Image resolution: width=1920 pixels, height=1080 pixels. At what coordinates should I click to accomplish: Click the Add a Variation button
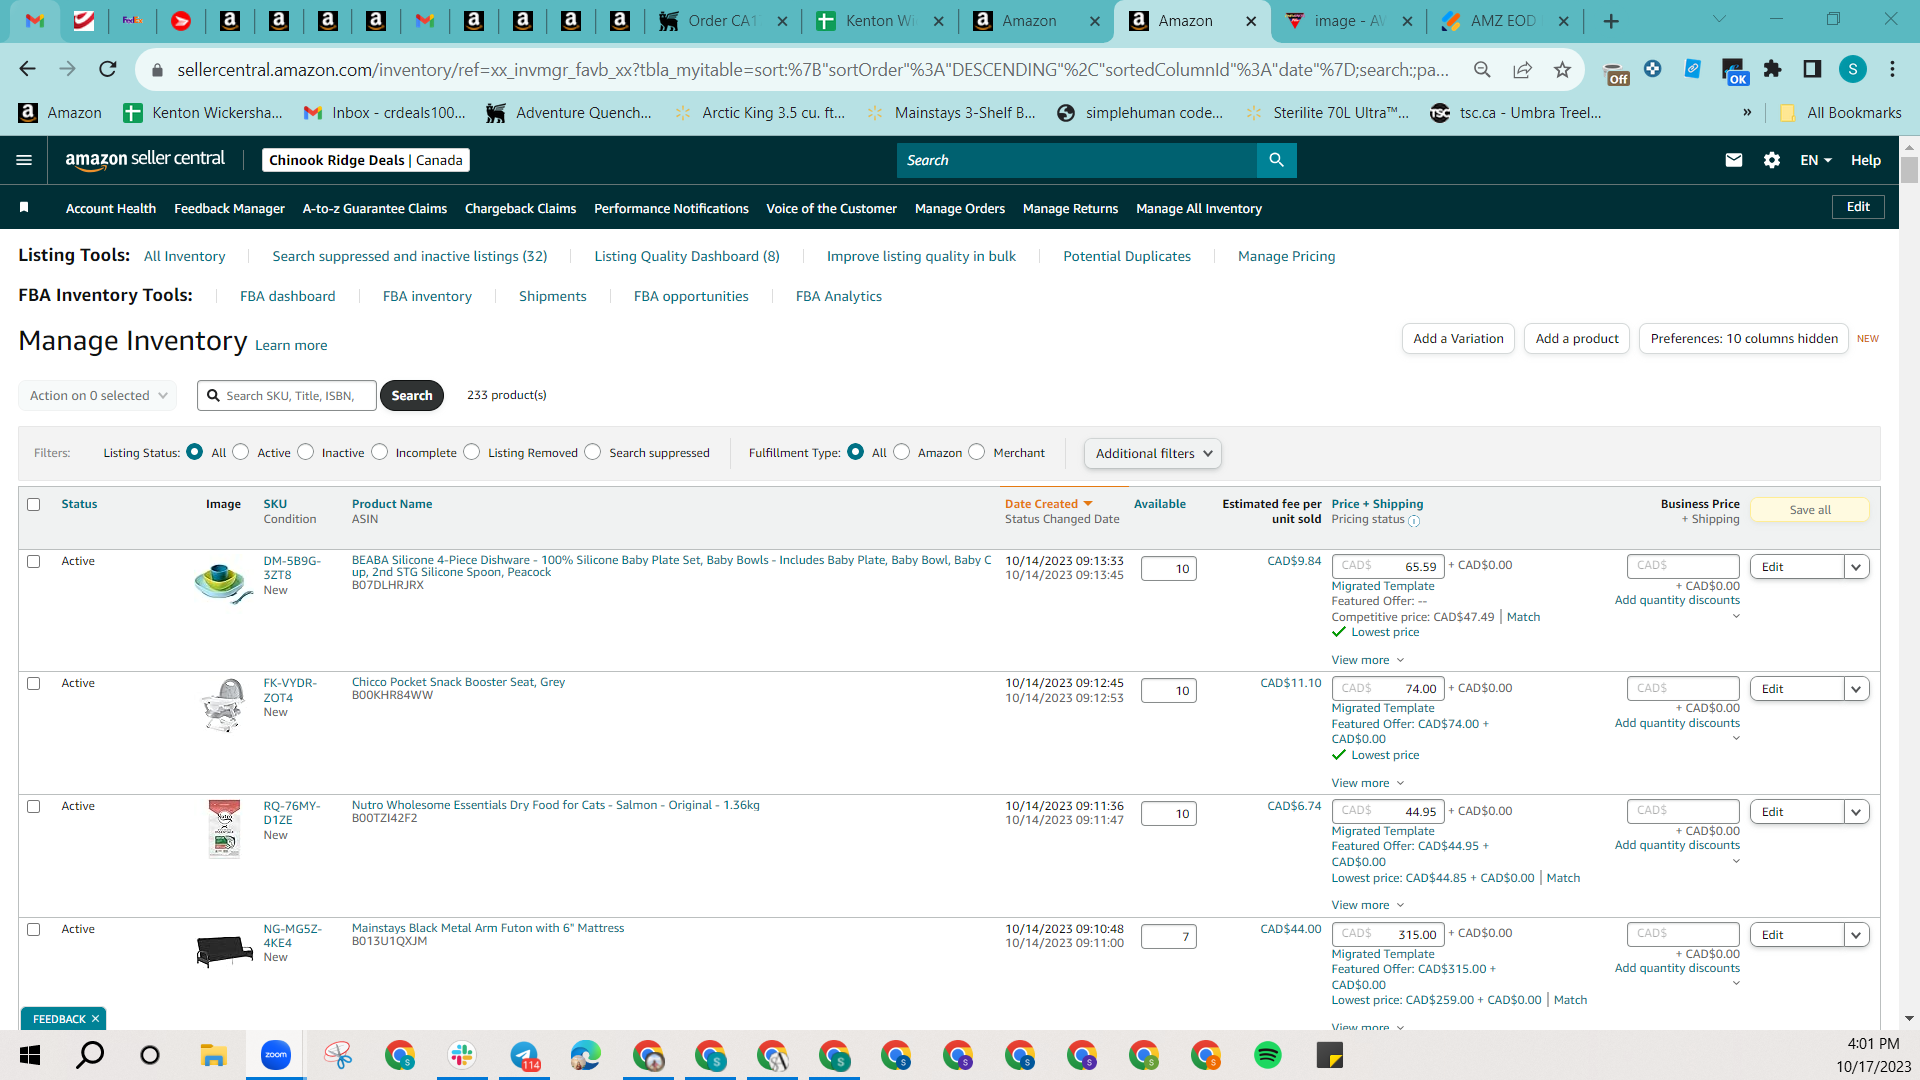(1458, 339)
